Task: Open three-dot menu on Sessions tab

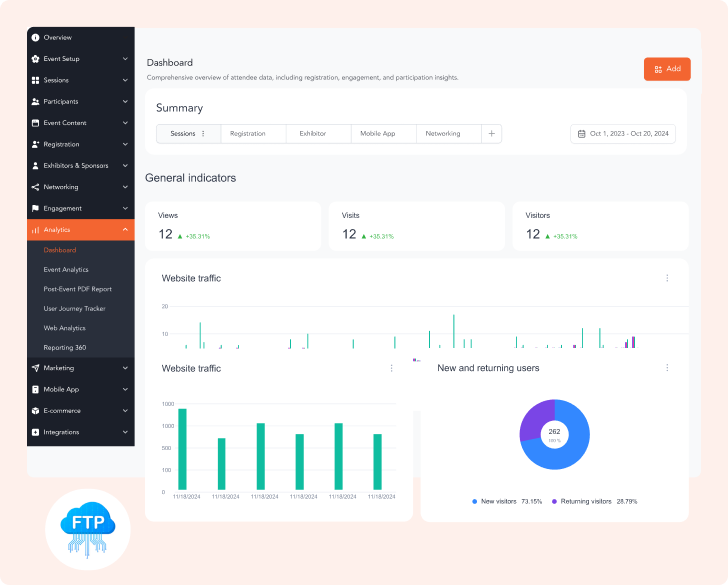Action: click(x=204, y=133)
